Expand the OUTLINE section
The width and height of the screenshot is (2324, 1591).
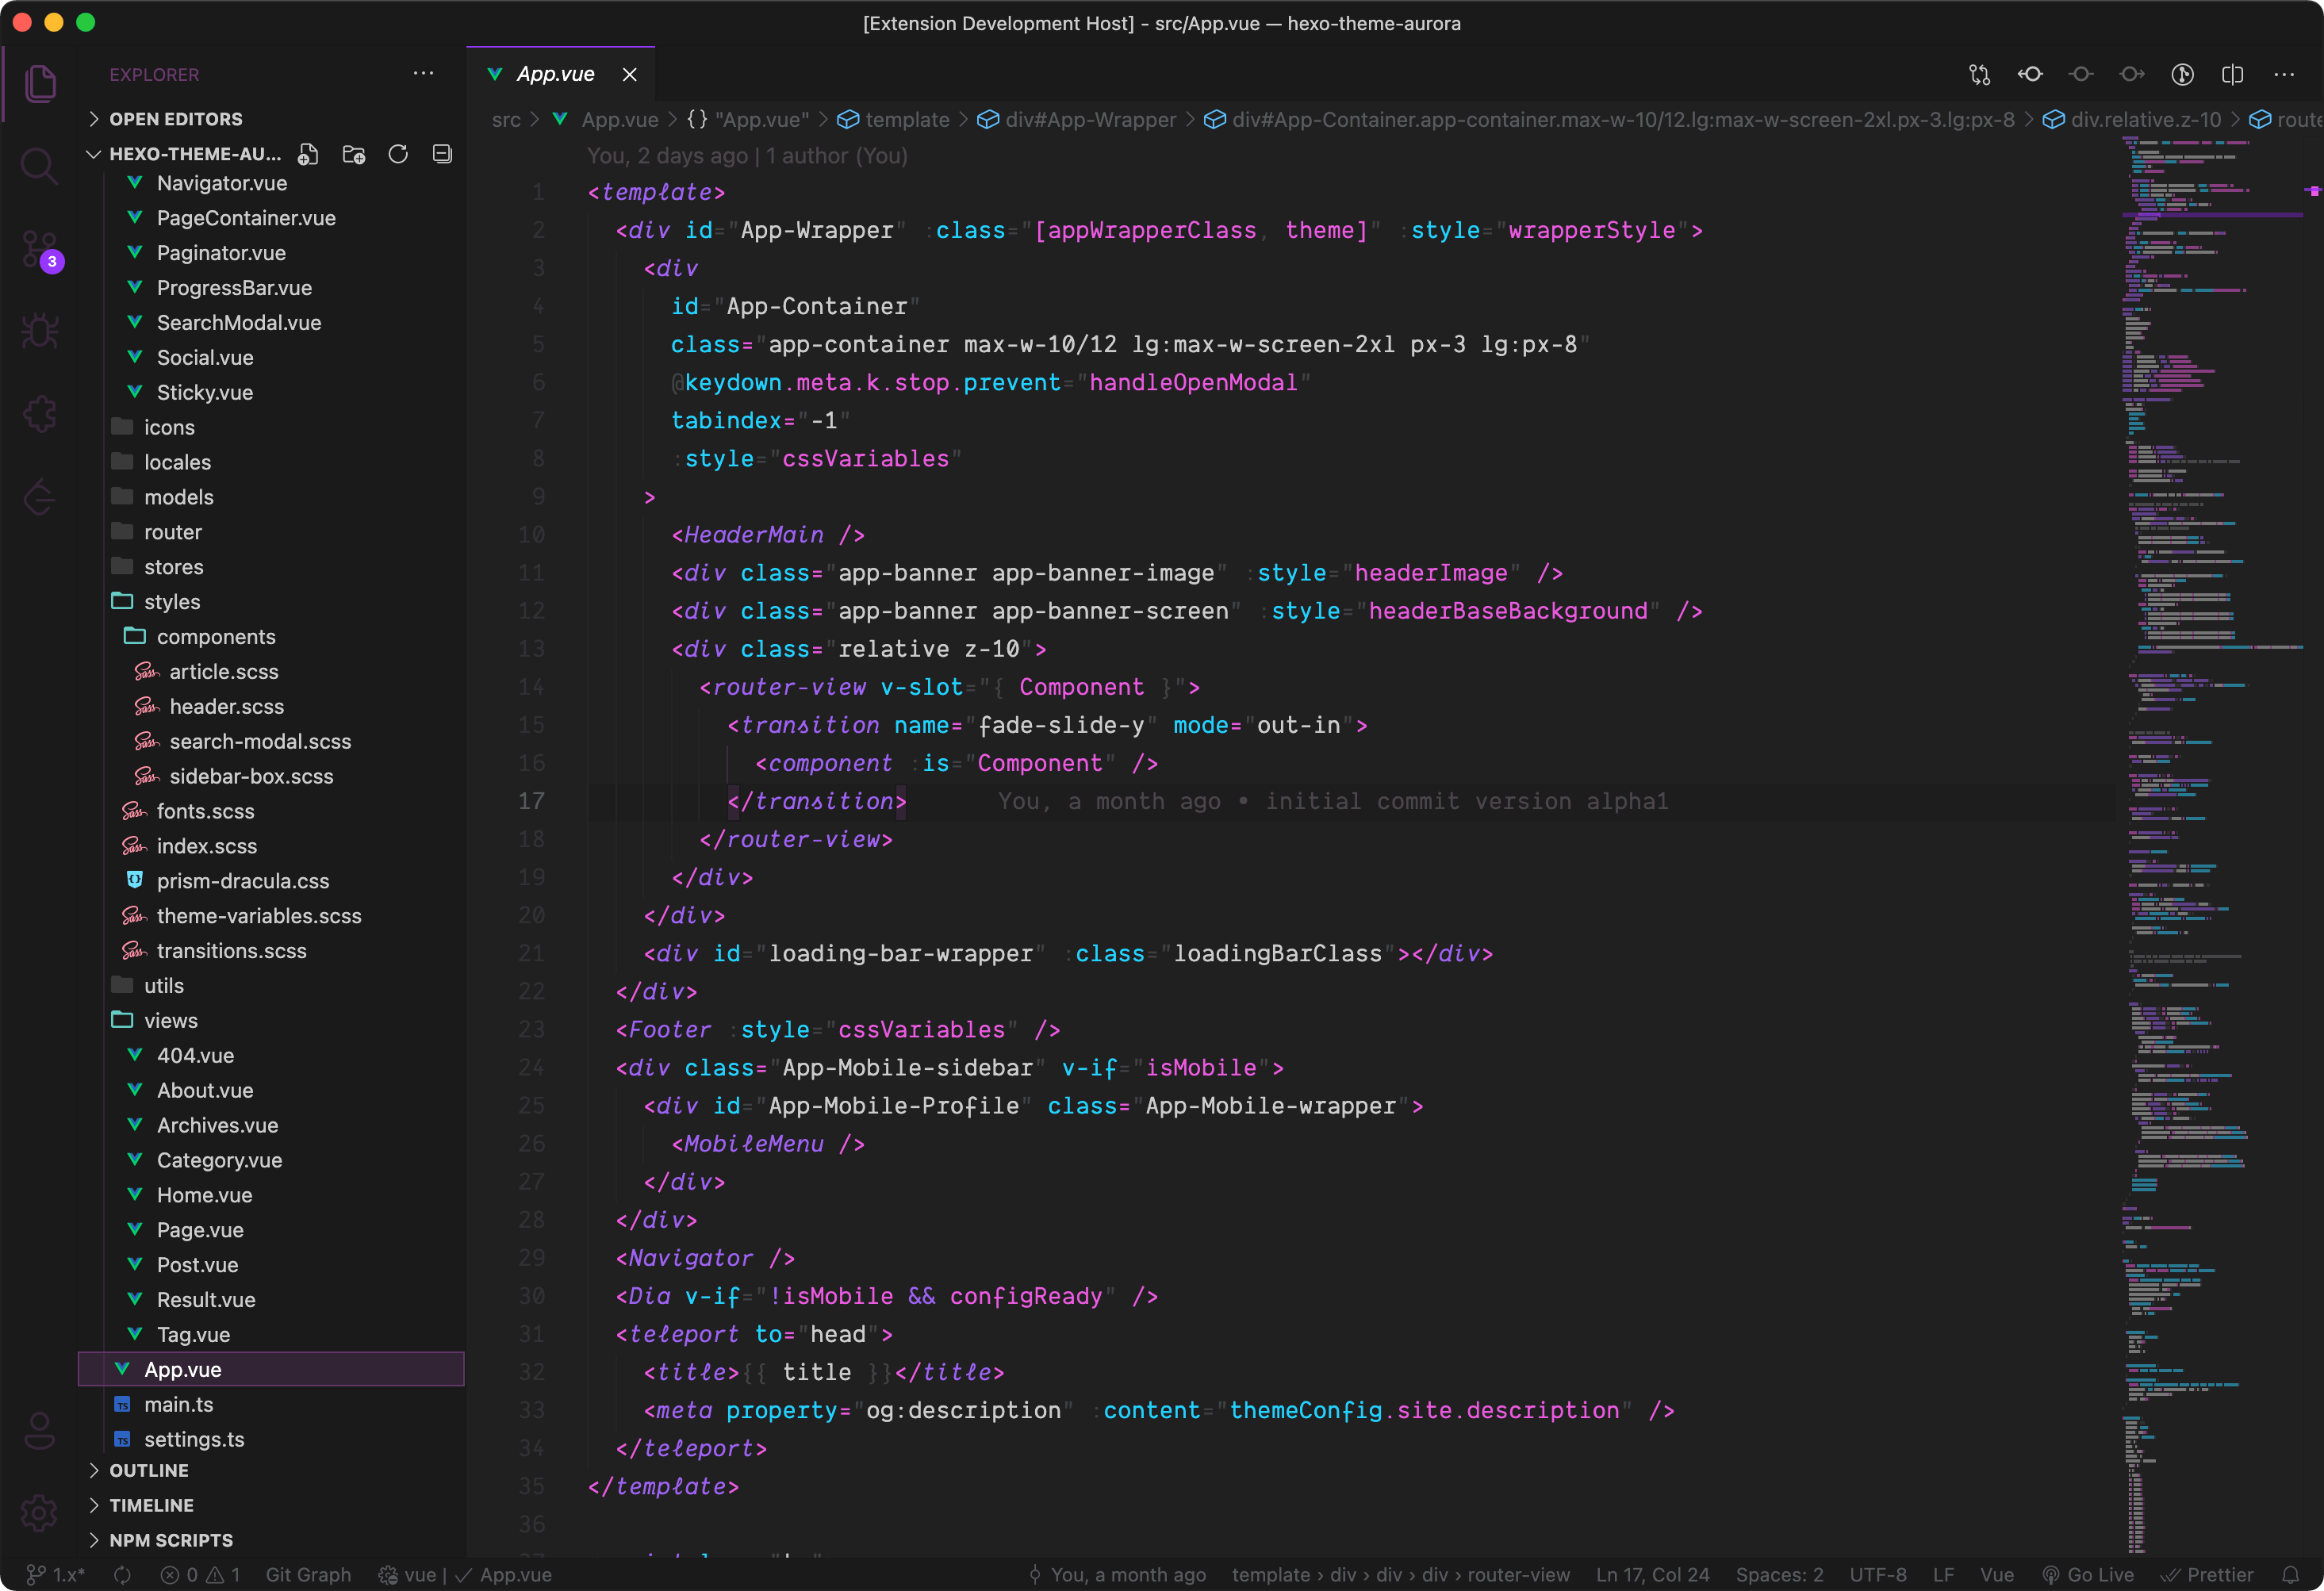pyautogui.click(x=272, y=1470)
